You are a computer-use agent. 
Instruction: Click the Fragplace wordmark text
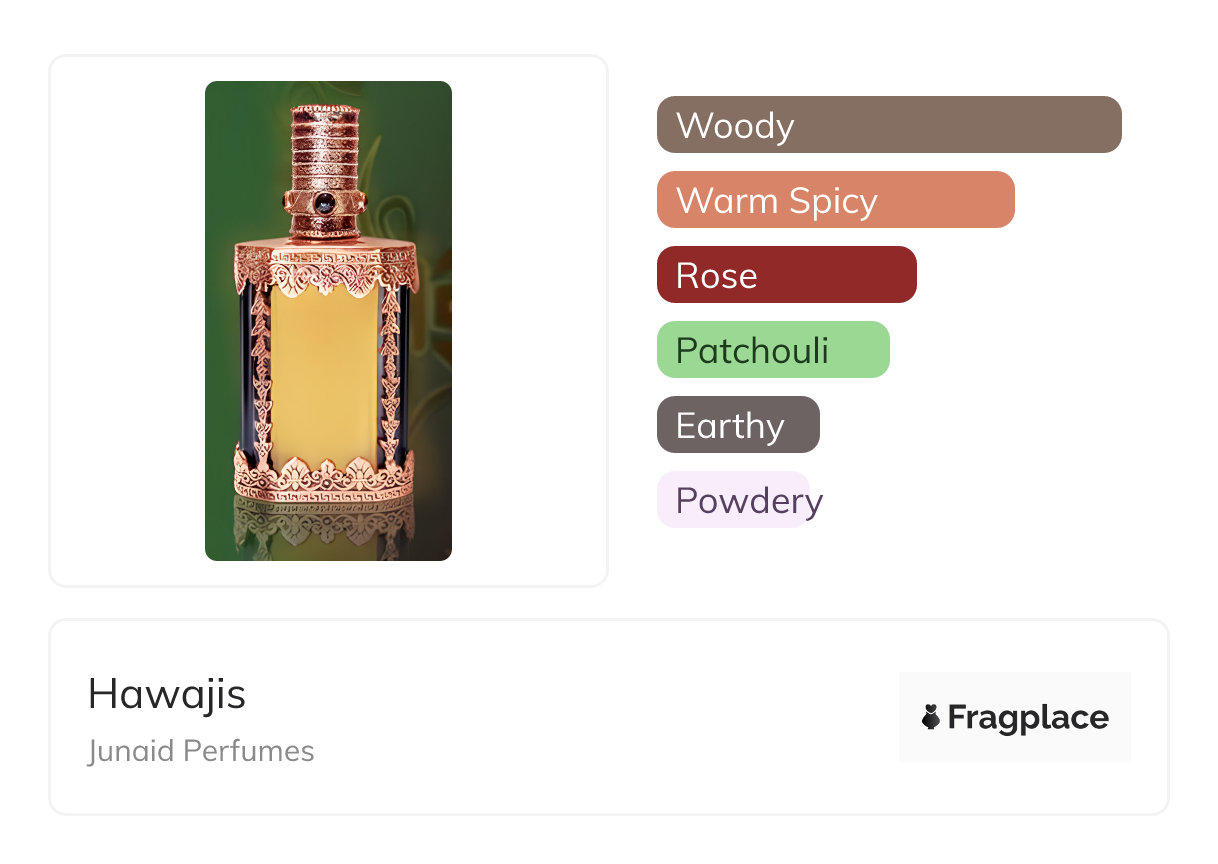click(1028, 717)
